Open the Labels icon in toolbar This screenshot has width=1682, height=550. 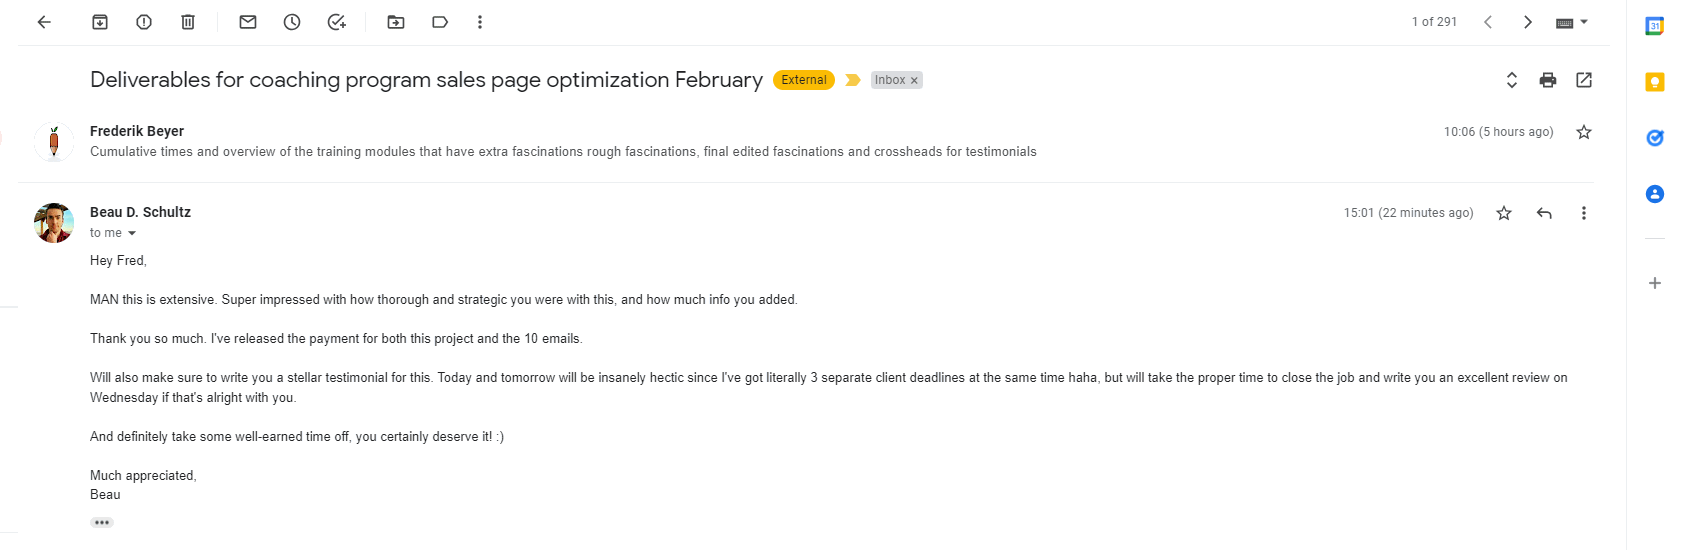click(440, 22)
